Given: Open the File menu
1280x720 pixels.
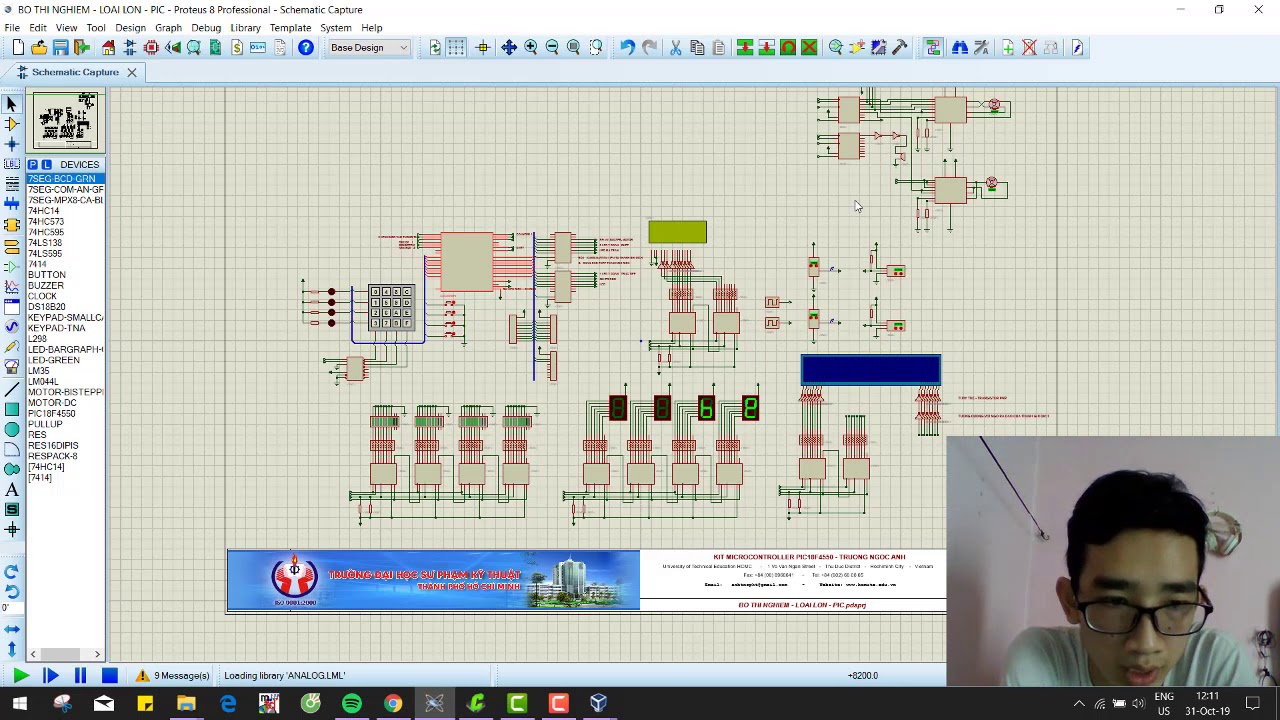Looking at the screenshot, I should coord(12,28).
